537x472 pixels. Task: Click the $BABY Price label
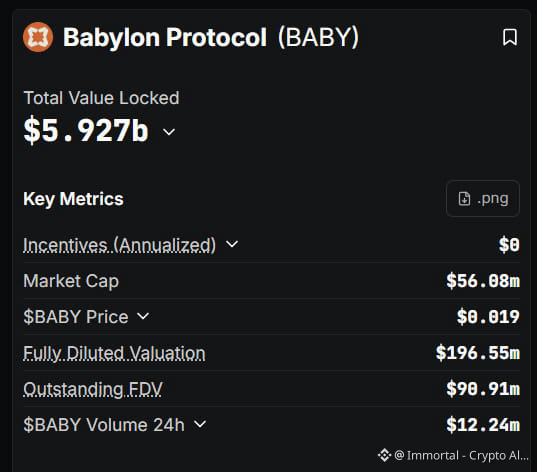pos(76,317)
